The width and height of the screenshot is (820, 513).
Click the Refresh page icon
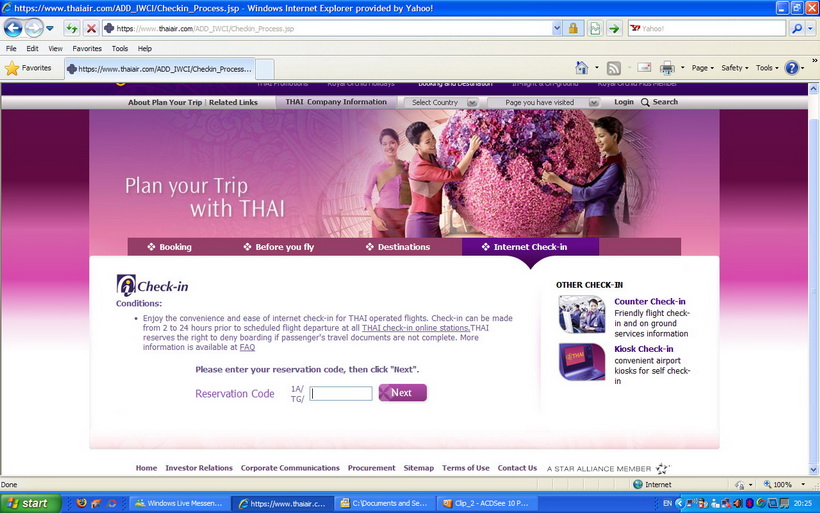click(x=72, y=28)
